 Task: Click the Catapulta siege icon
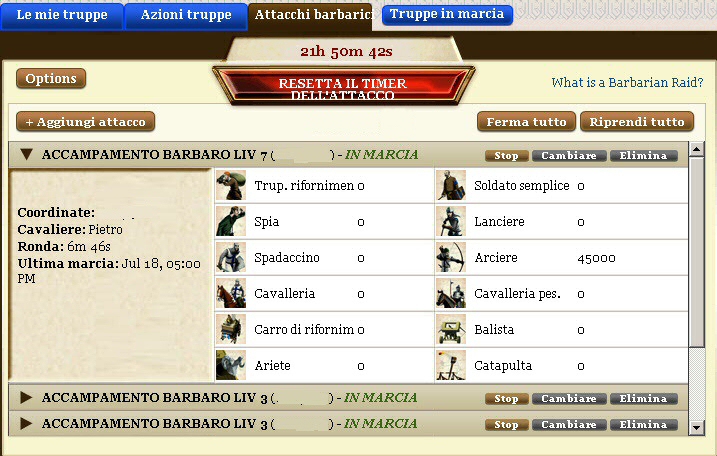[451, 365]
